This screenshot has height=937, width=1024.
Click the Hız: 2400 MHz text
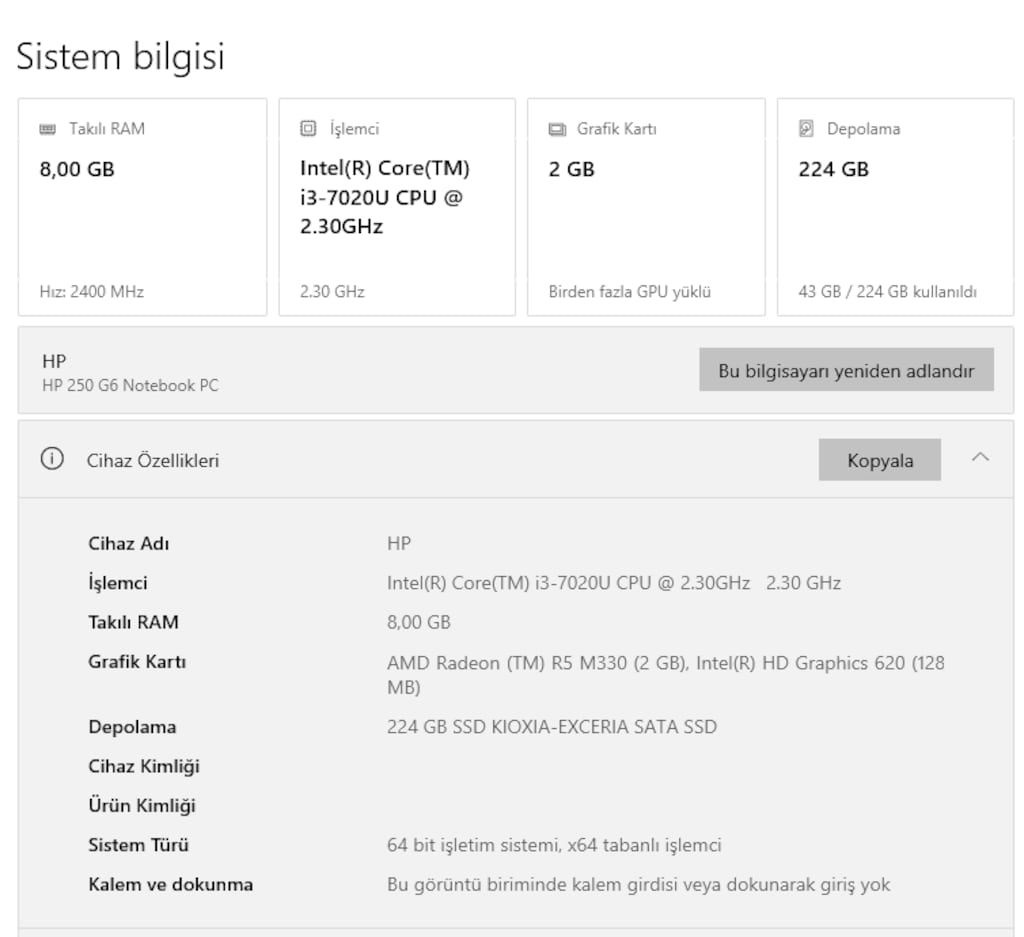pos(91,291)
